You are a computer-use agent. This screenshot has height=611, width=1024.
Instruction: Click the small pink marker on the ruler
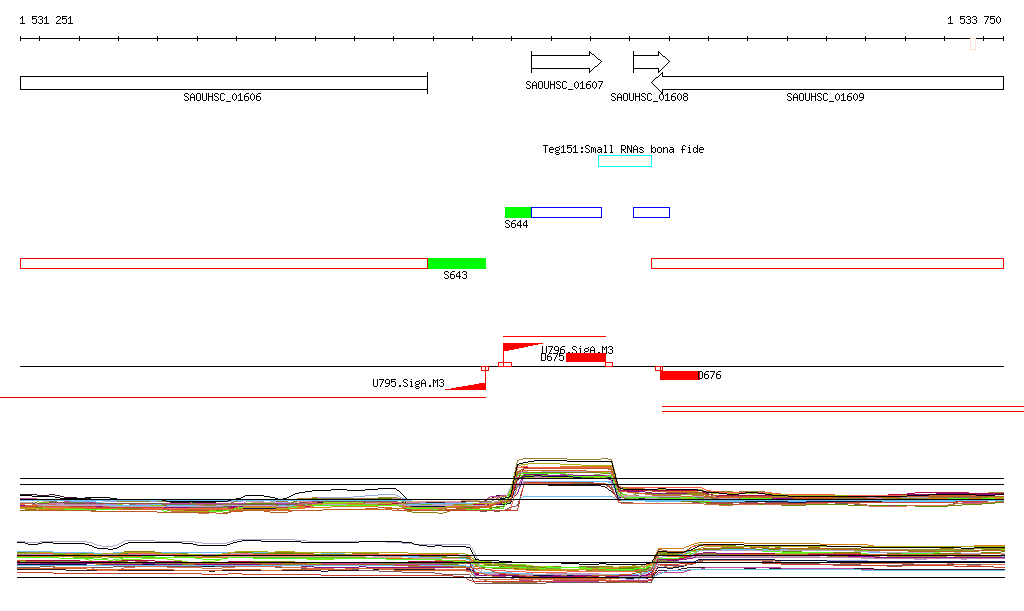(973, 43)
